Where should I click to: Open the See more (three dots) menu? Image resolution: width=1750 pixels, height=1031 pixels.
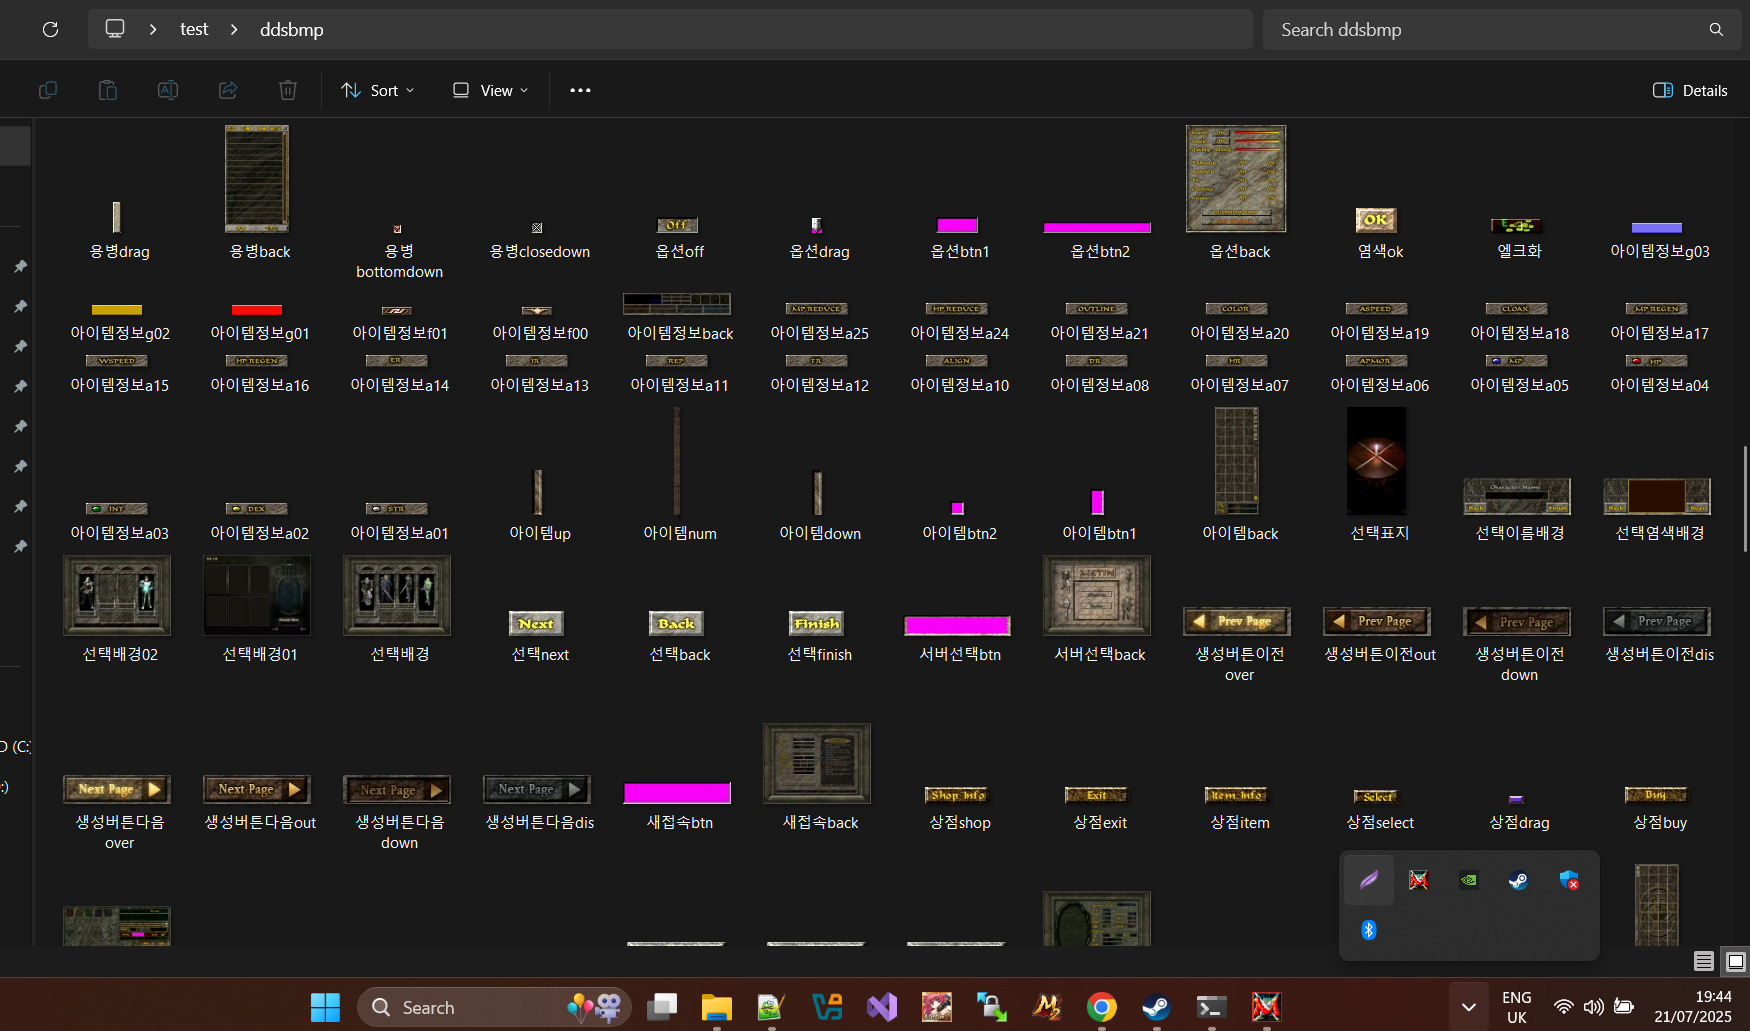click(x=580, y=90)
